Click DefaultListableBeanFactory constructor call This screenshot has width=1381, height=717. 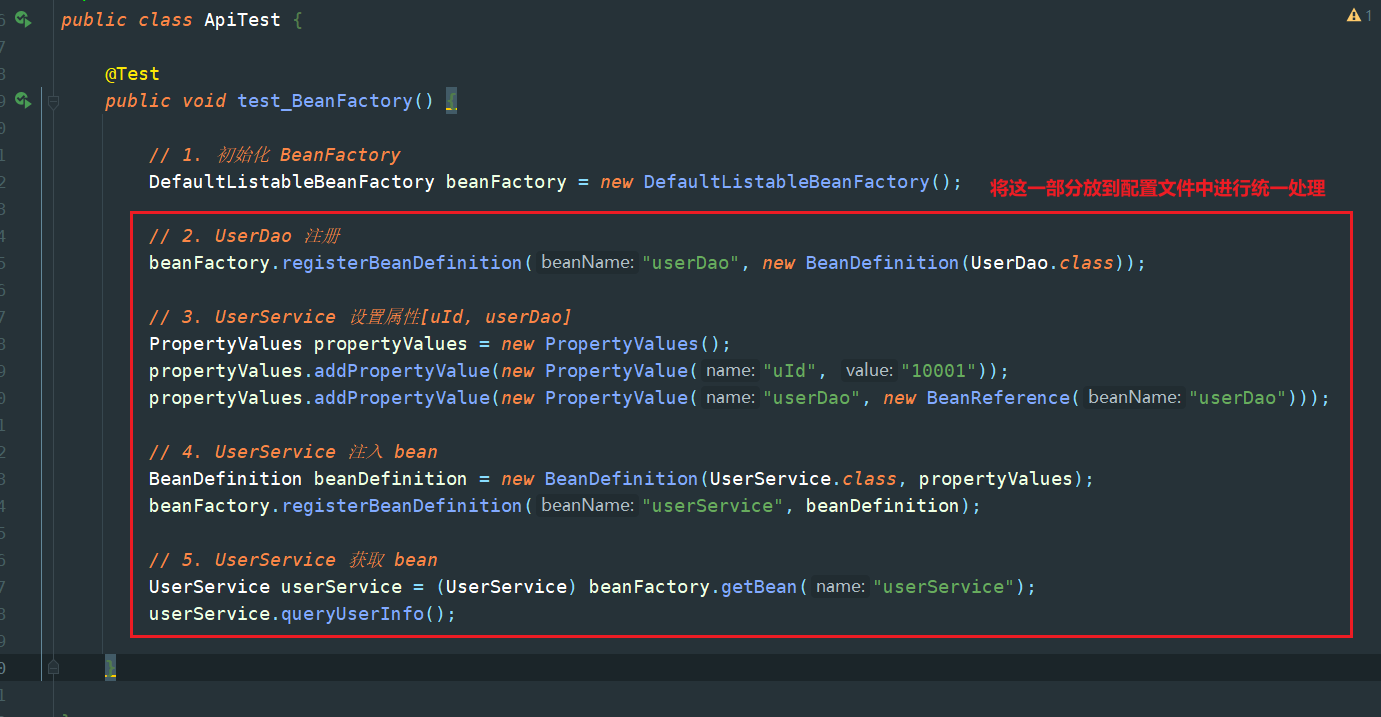point(786,182)
